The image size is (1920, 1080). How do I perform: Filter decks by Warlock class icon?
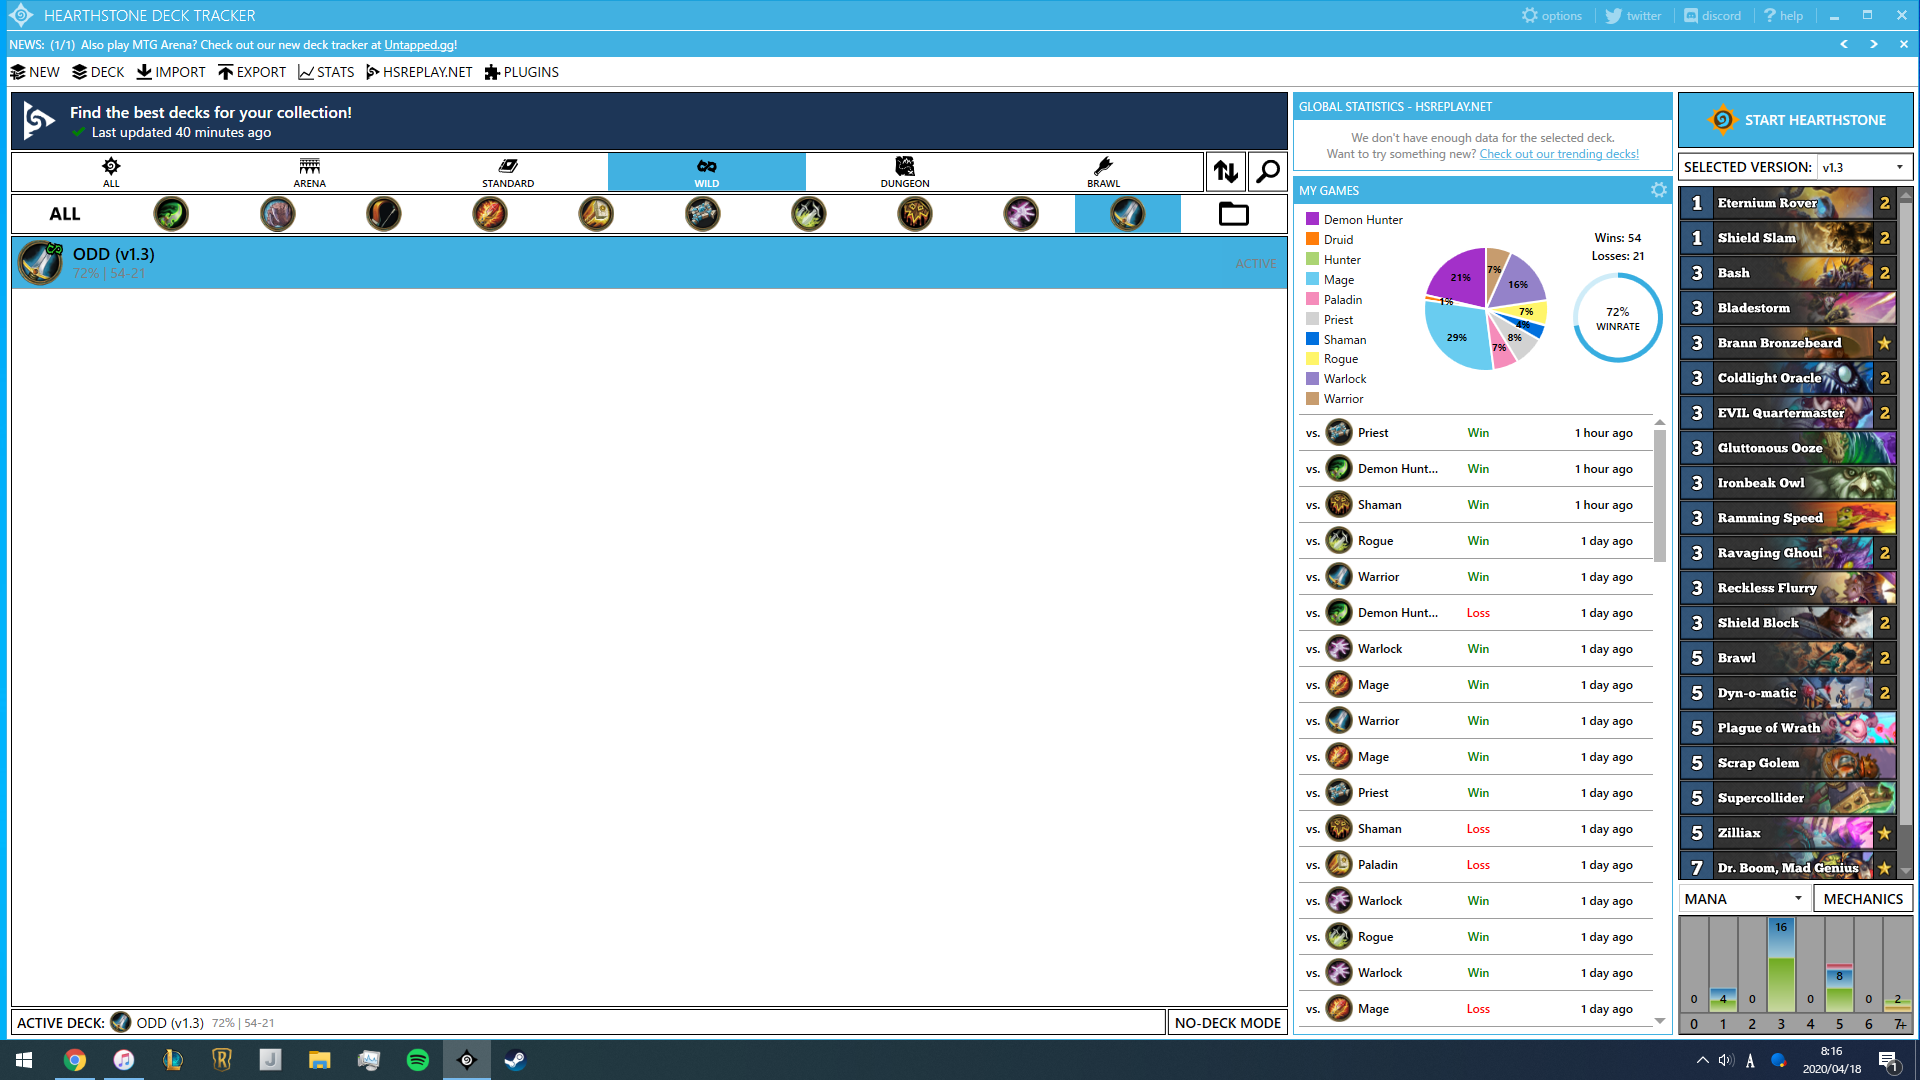(1021, 214)
